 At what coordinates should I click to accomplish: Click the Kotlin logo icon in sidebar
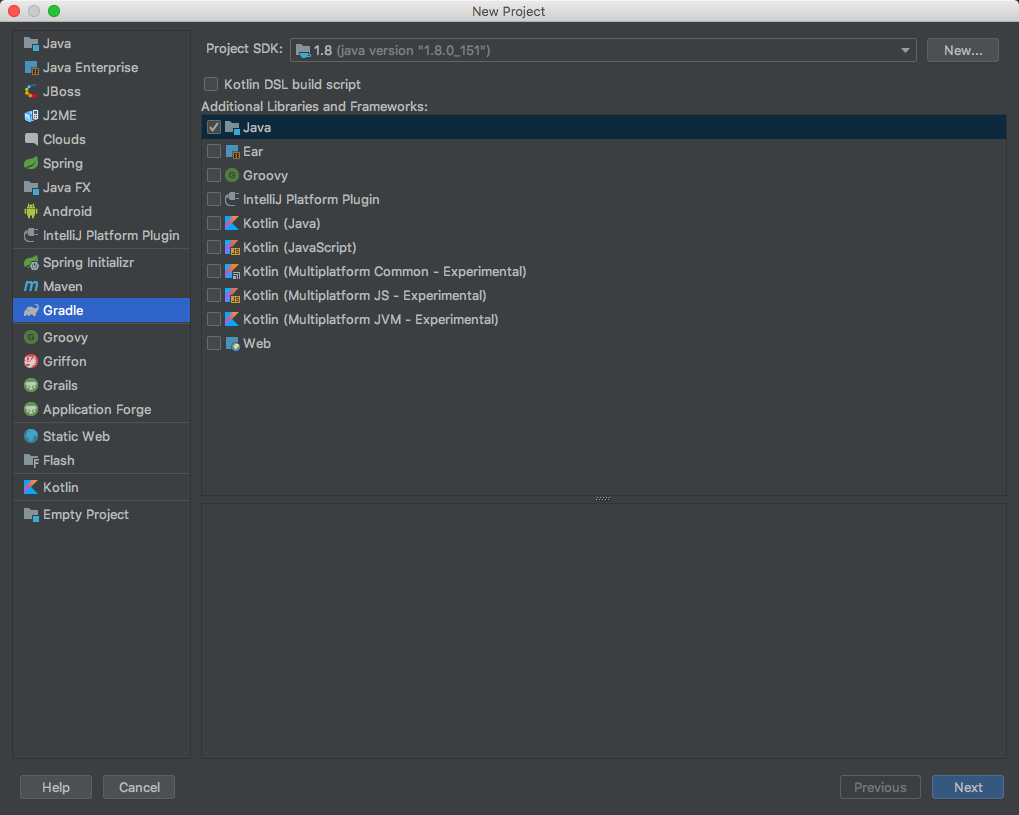[31, 487]
